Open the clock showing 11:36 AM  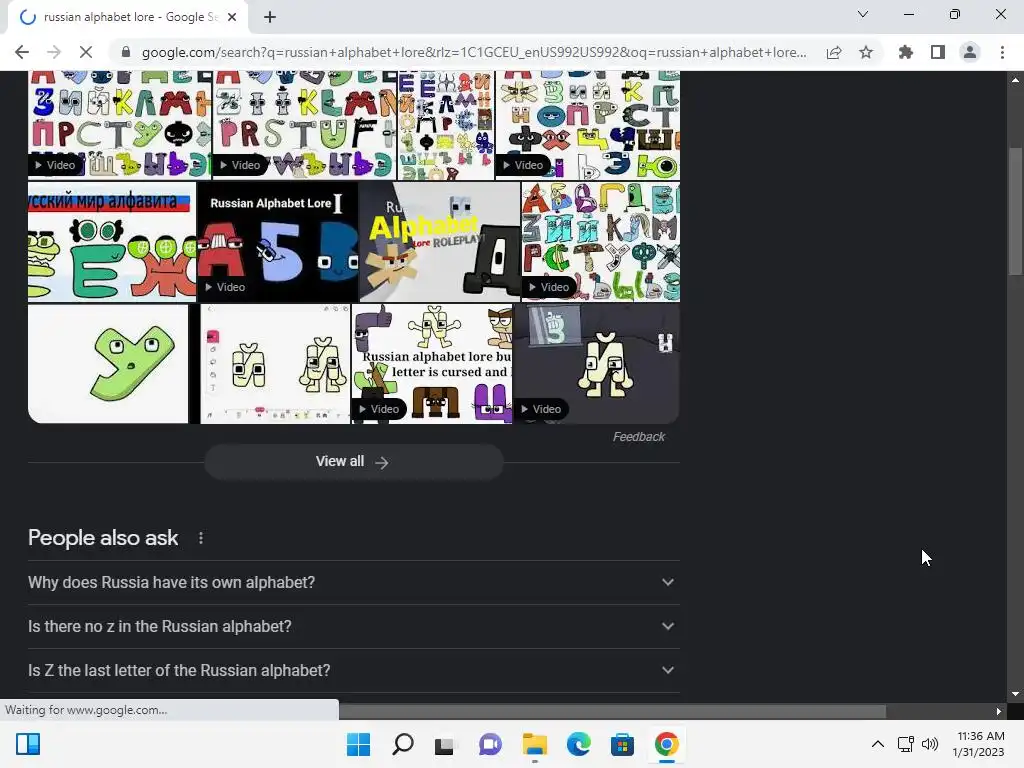pos(978,744)
